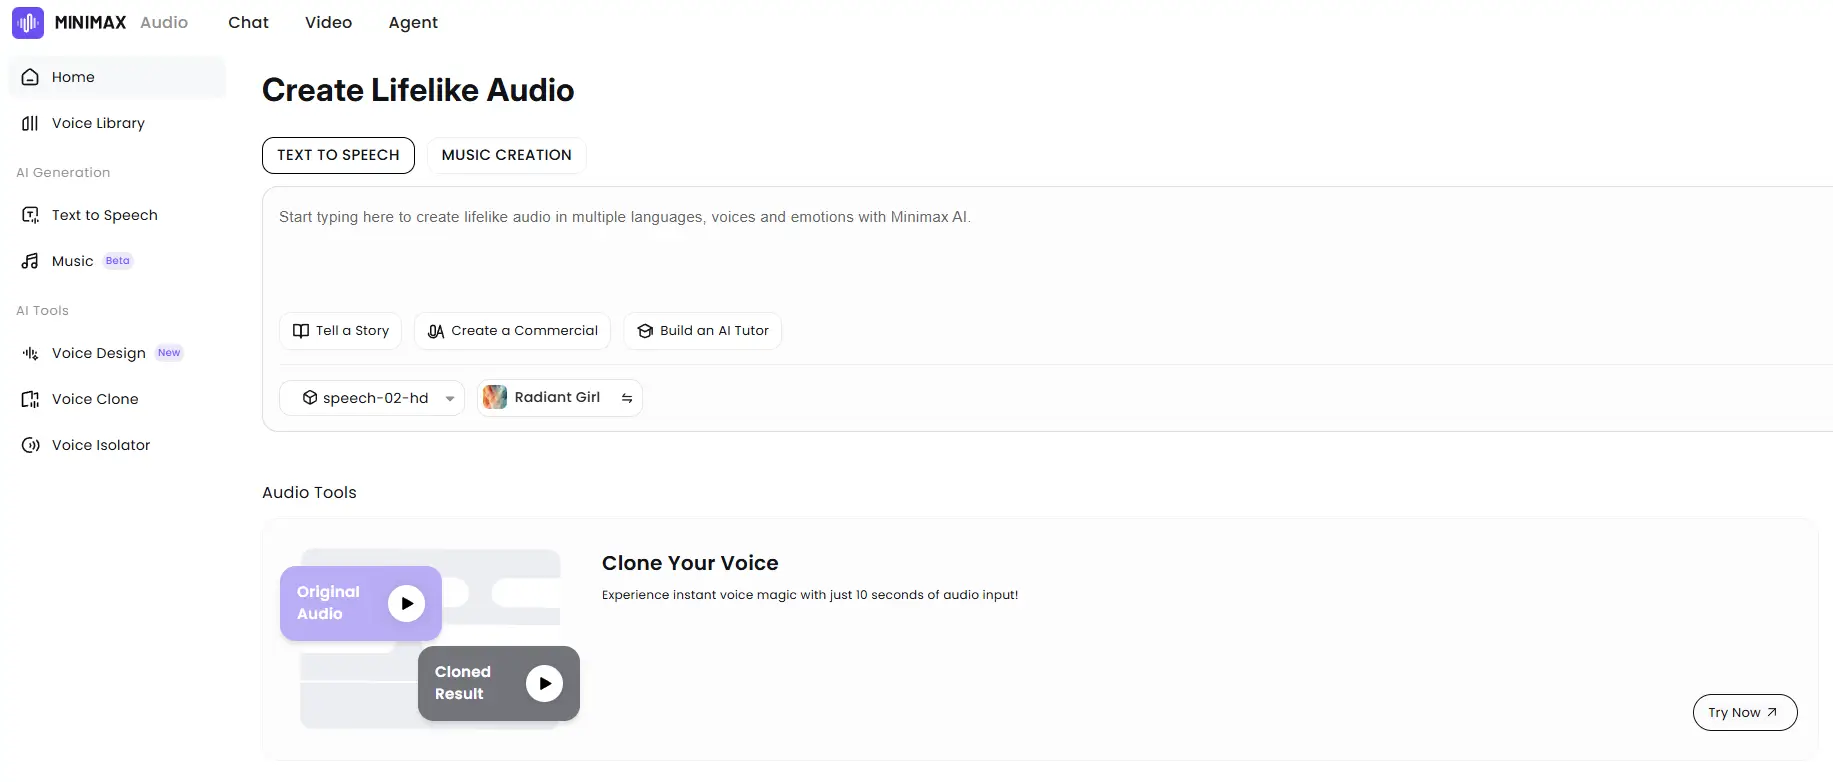Open Home from the sidebar

73,77
